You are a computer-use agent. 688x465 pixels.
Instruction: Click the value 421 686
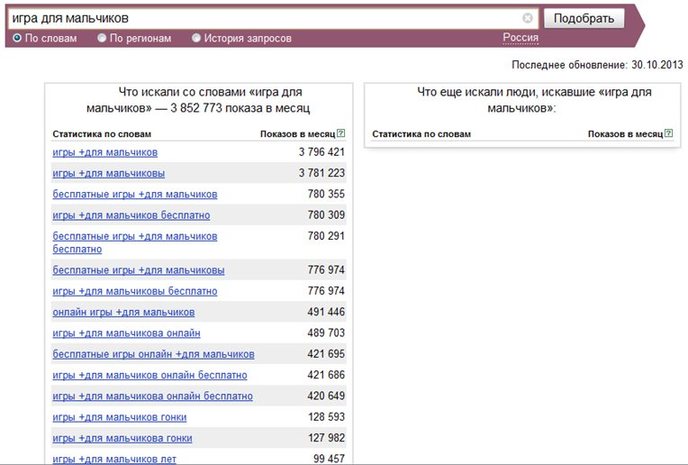326,375
